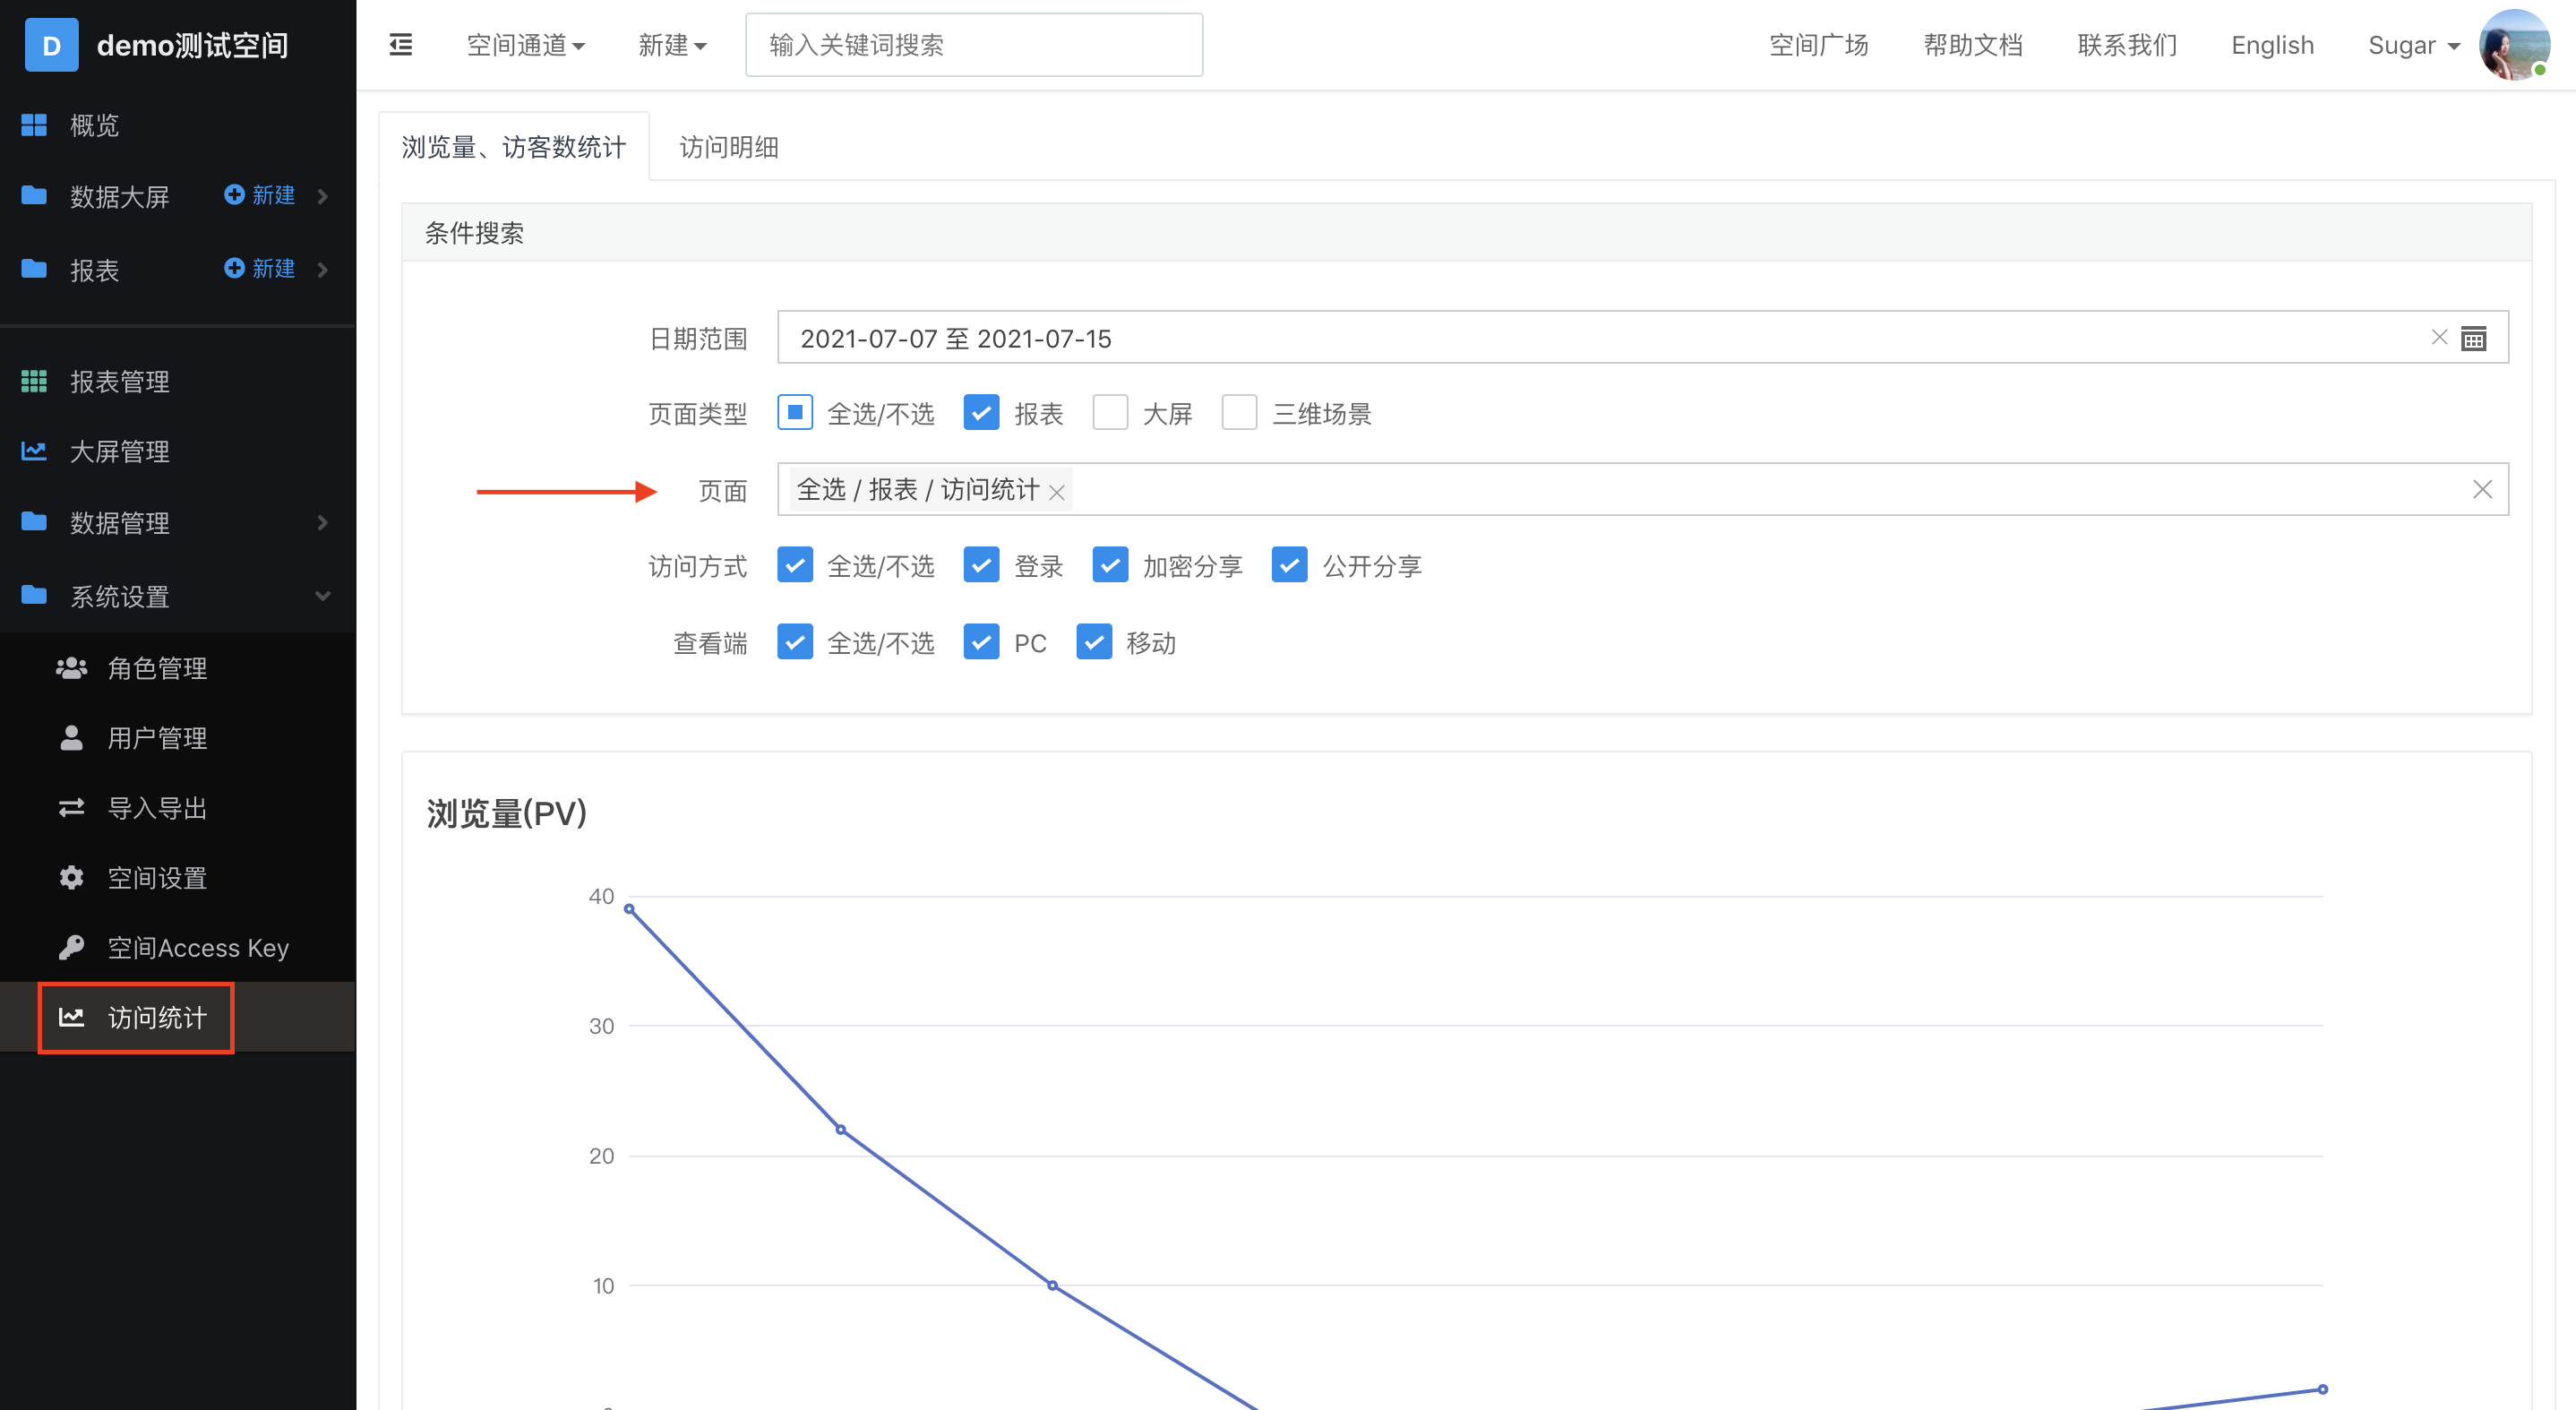This screenshot has width=2576, height=1410.
Task: Open 数据大屏 folder item
Action: point(120,197)
